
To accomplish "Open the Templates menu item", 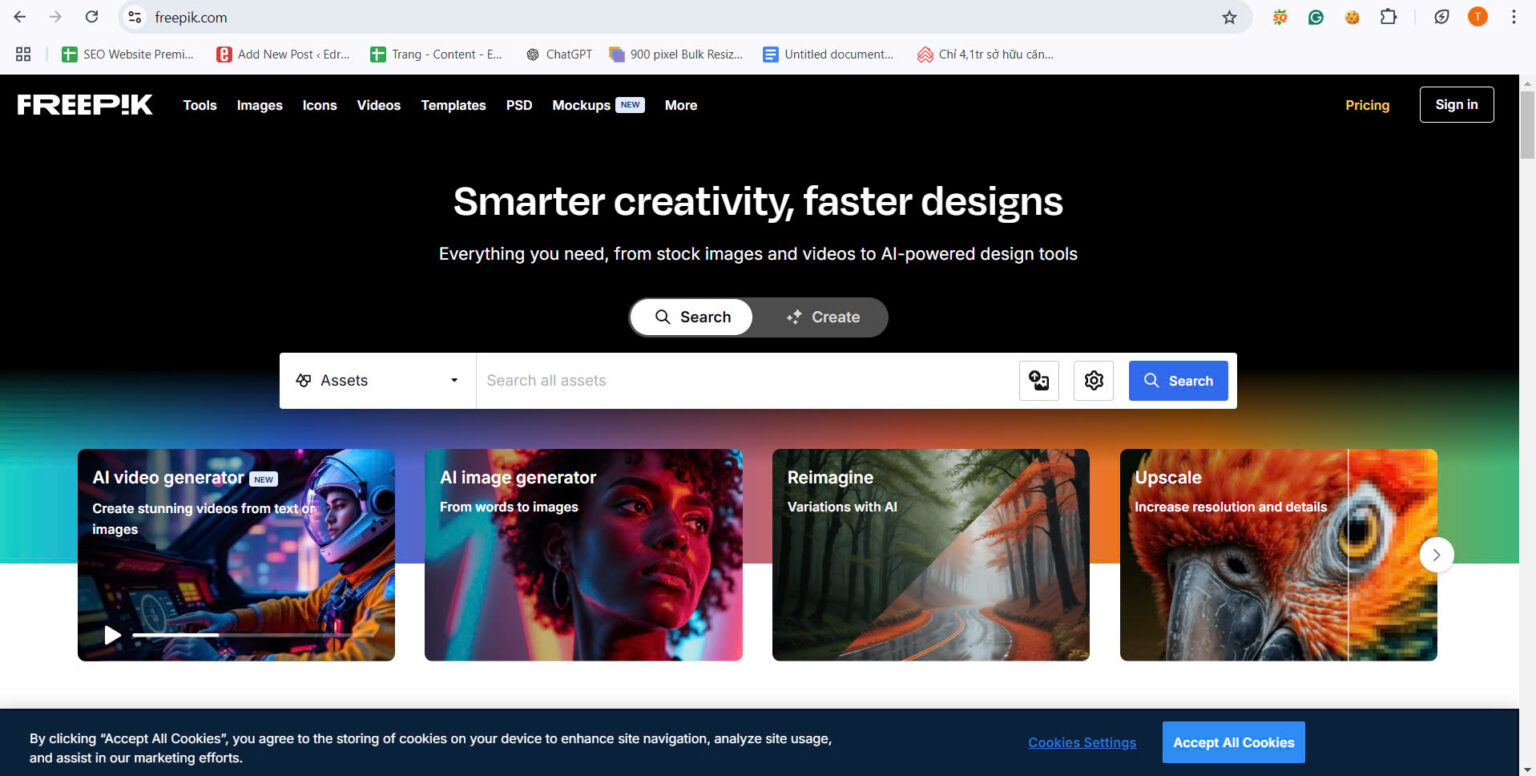I will (x=453, y=105).
